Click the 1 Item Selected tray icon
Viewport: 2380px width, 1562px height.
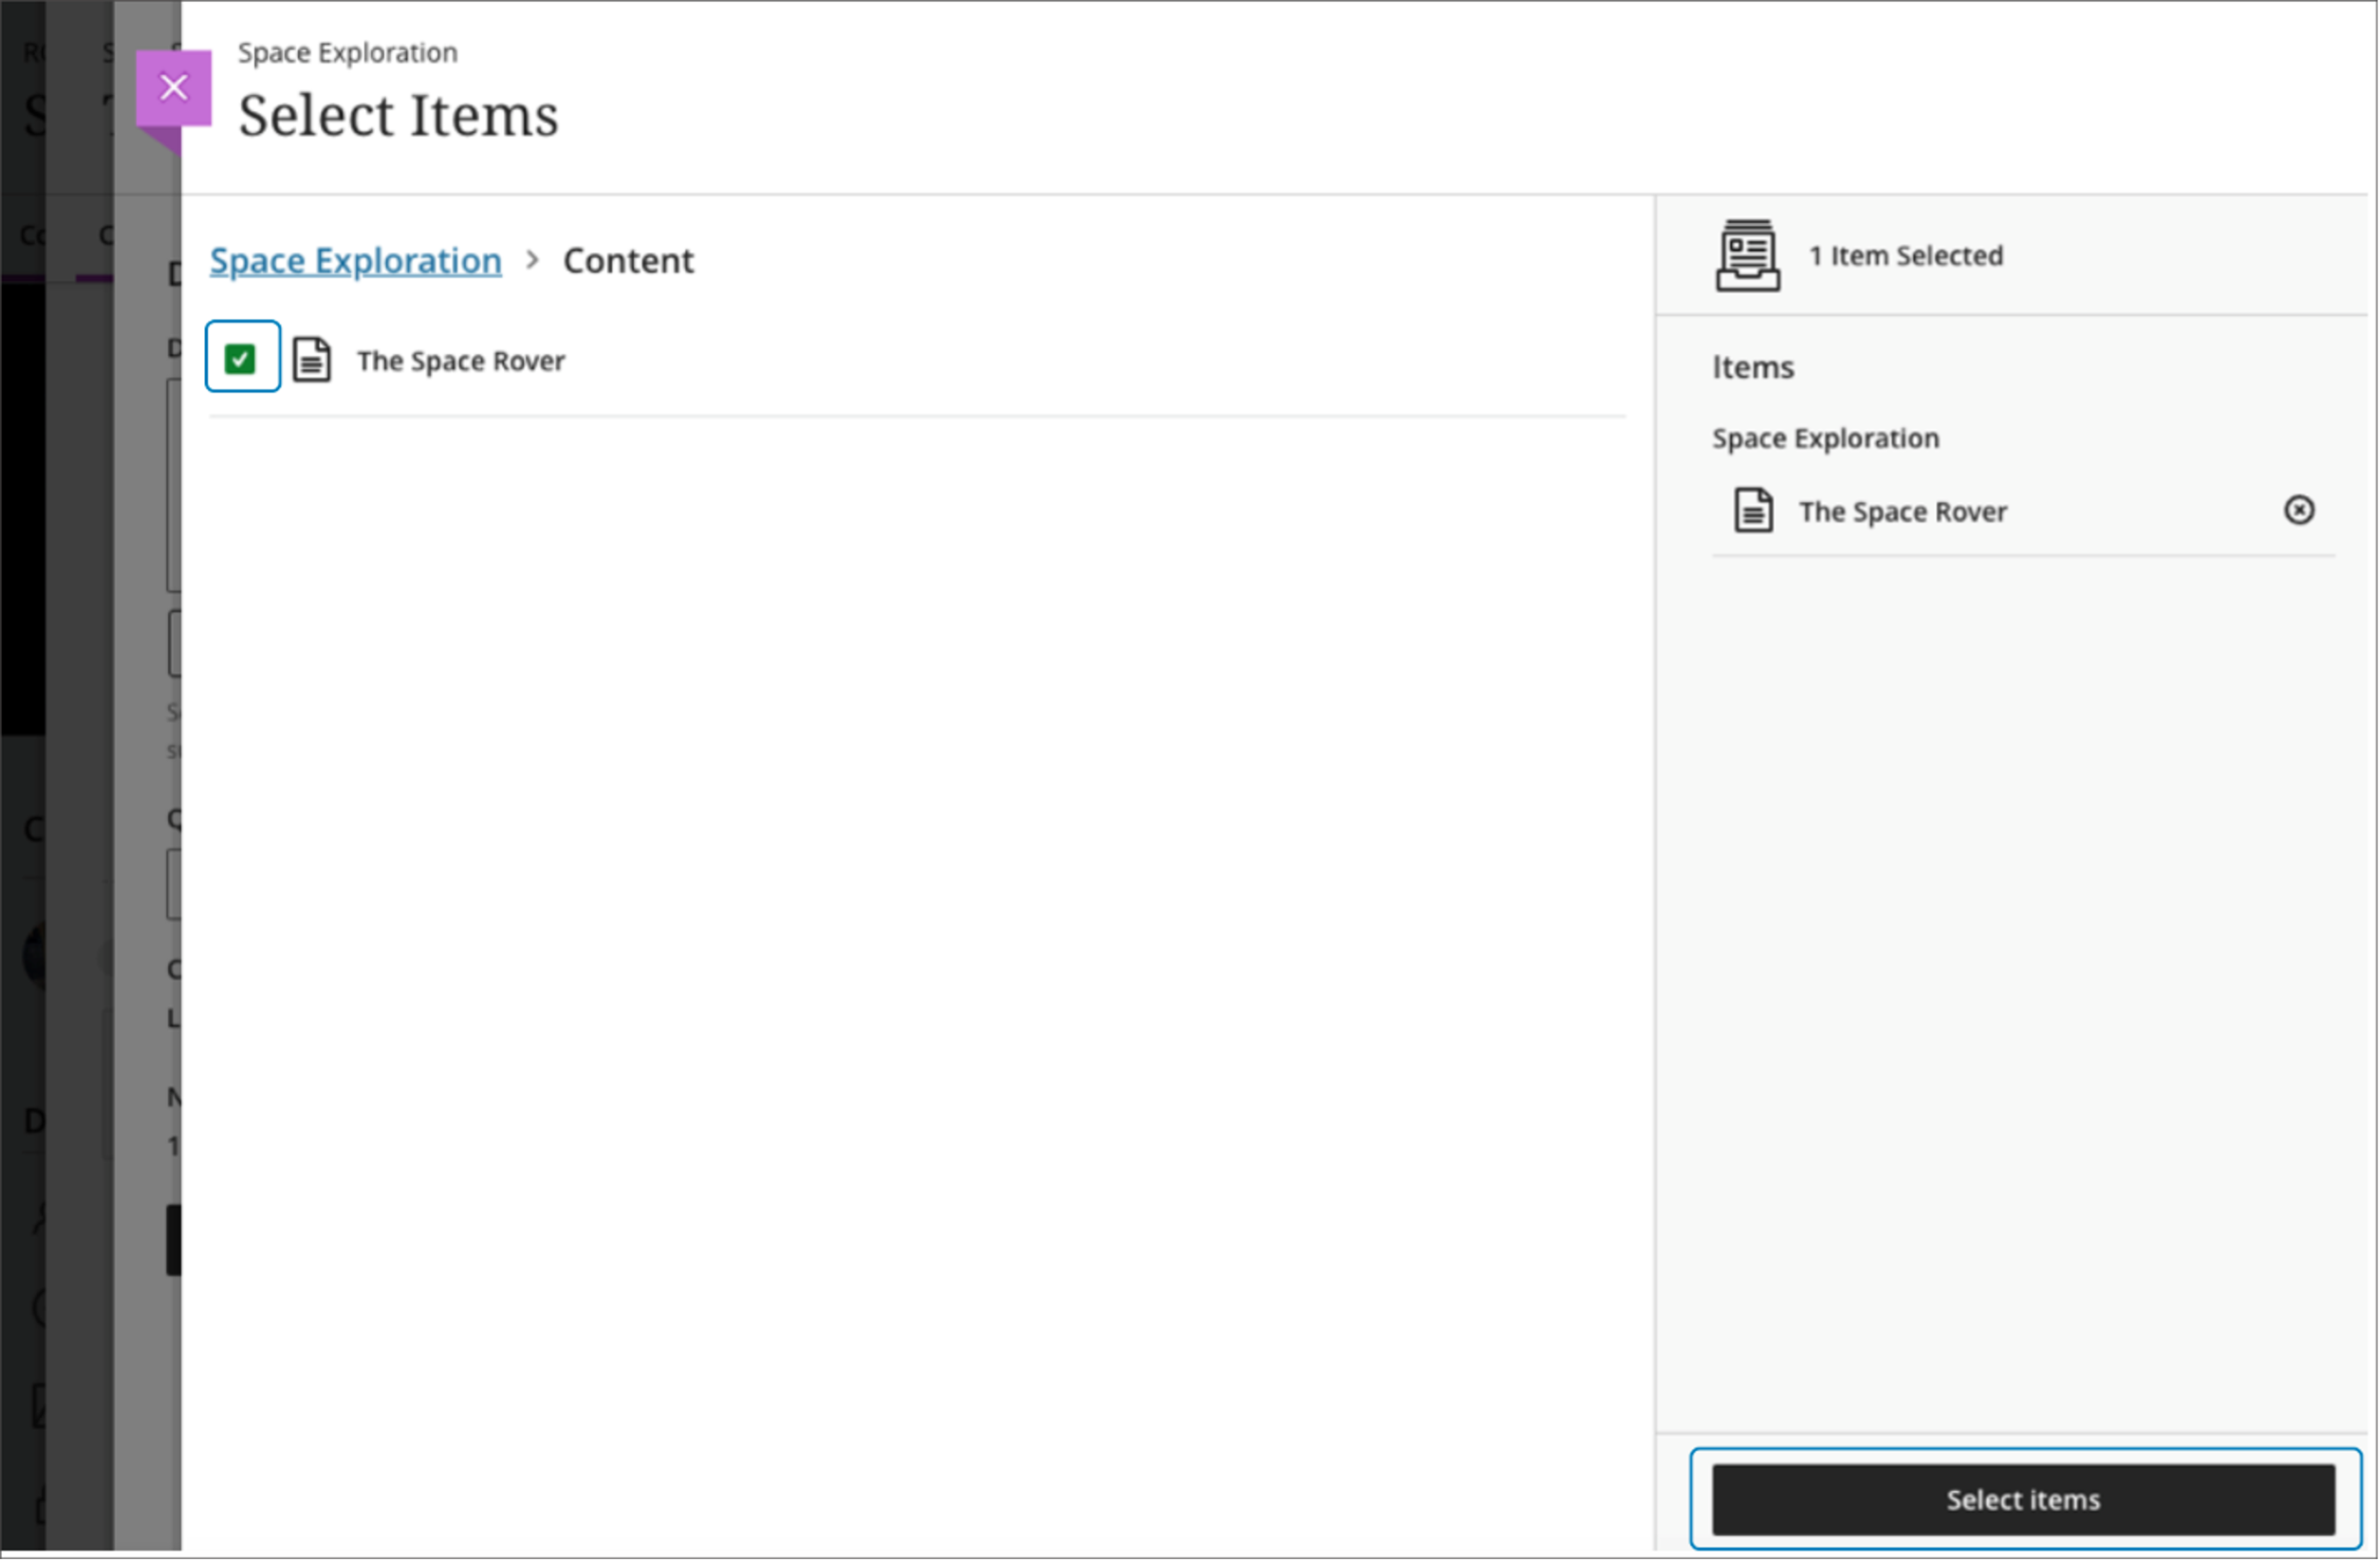1748,256
